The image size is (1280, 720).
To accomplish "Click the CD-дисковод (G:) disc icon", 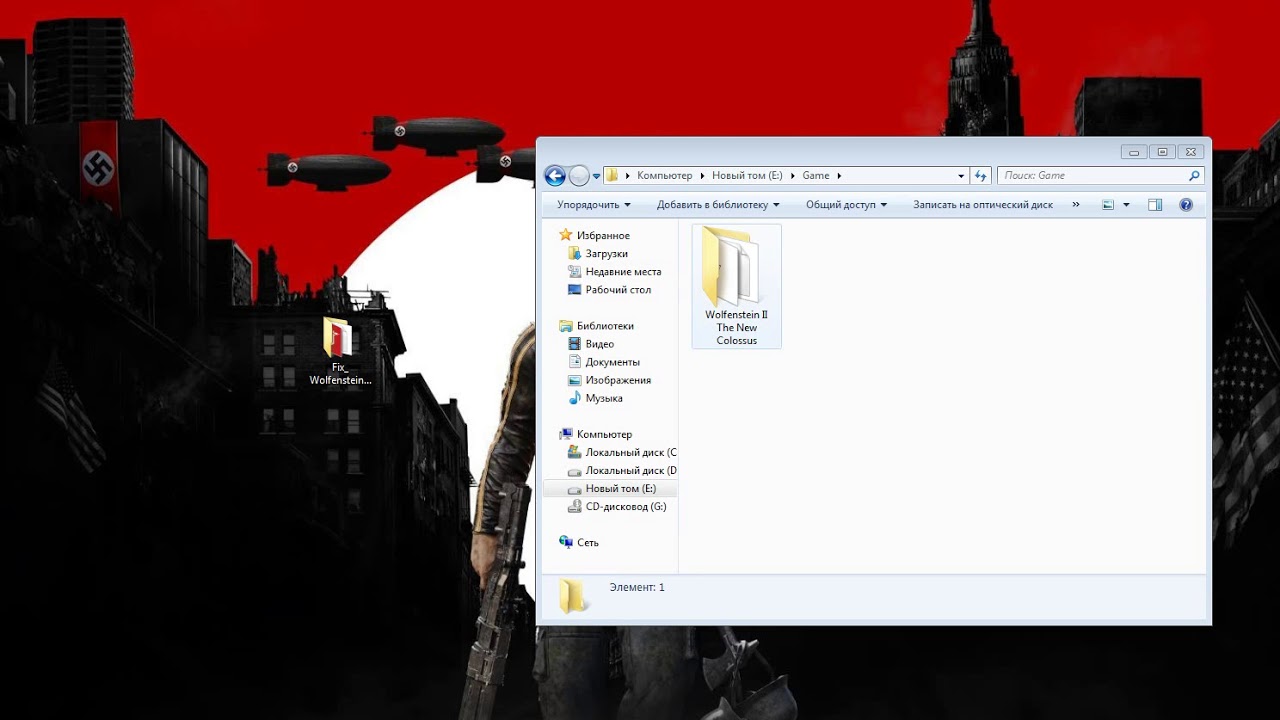I will coord(574,507).
